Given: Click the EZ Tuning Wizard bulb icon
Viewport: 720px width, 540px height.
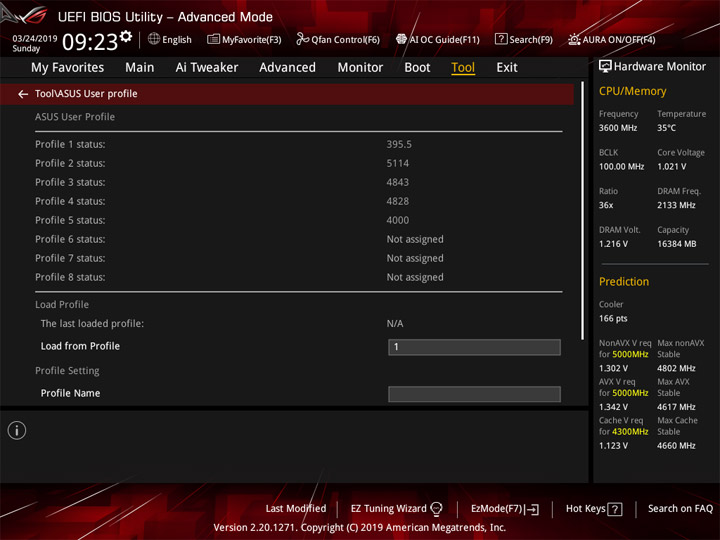Looking at the screenshot, I should (437, 509).
